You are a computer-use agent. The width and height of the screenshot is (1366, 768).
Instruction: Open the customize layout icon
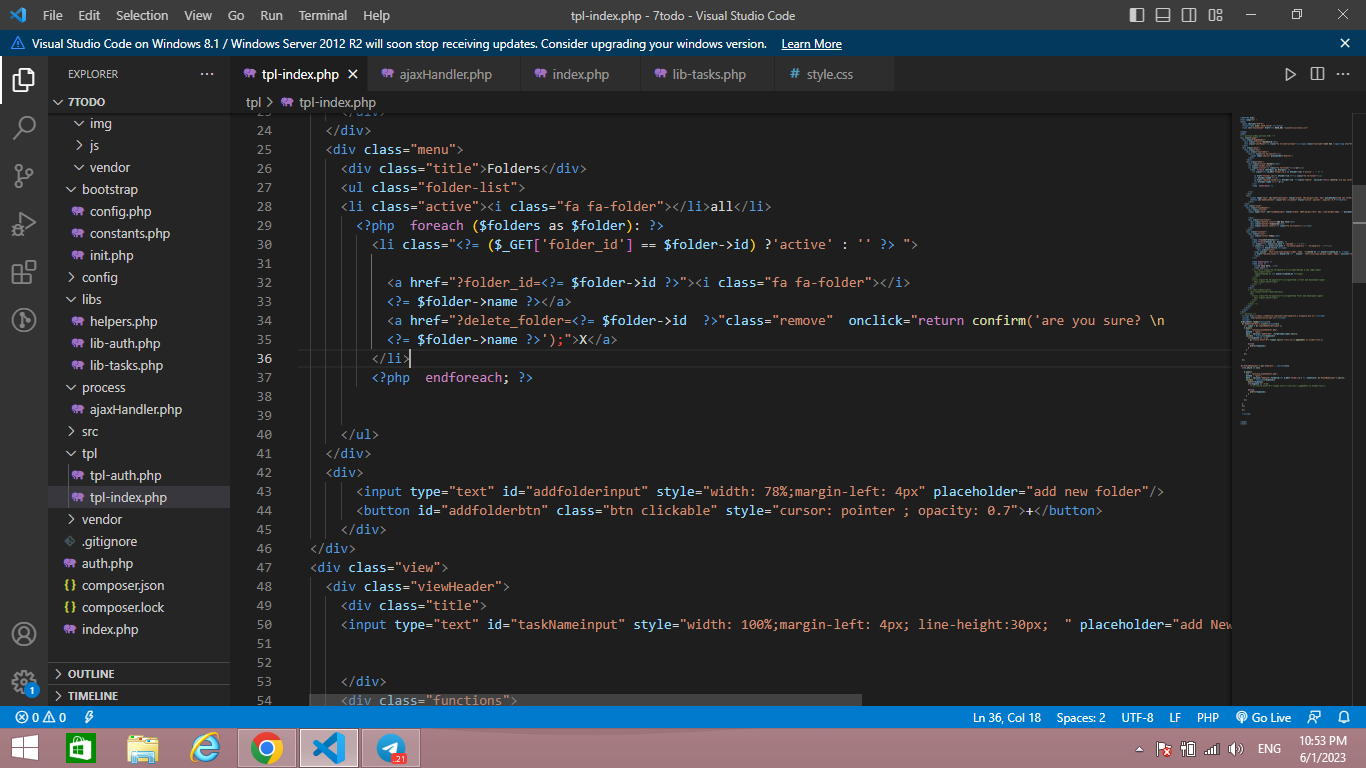click(x=1215, y=15)
